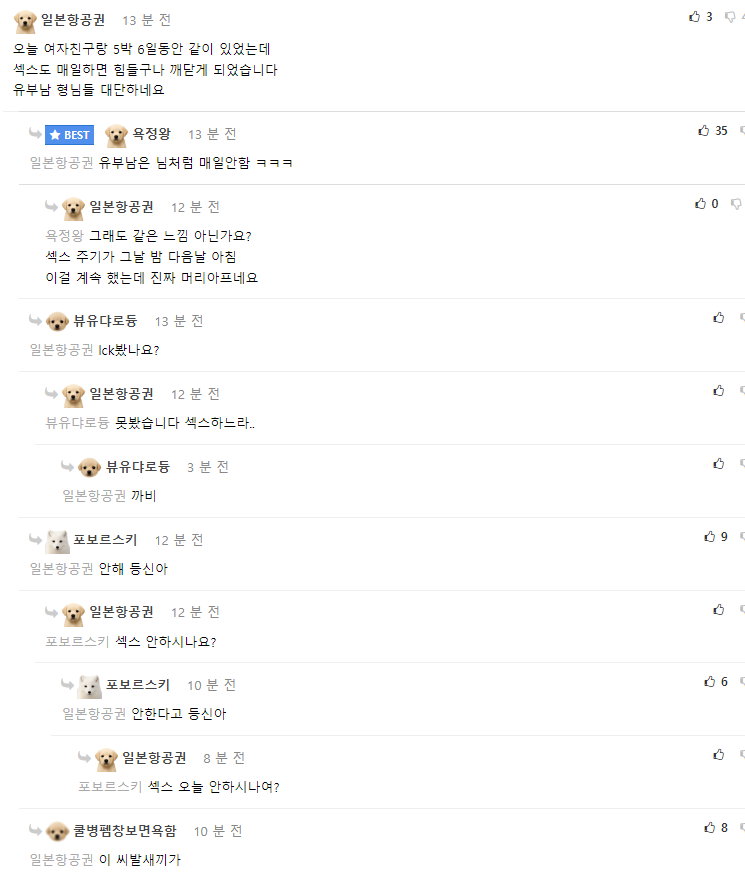Click thumbs up on the lck봤나요 comment
The image size is (745, 875).
pos(717,318)
